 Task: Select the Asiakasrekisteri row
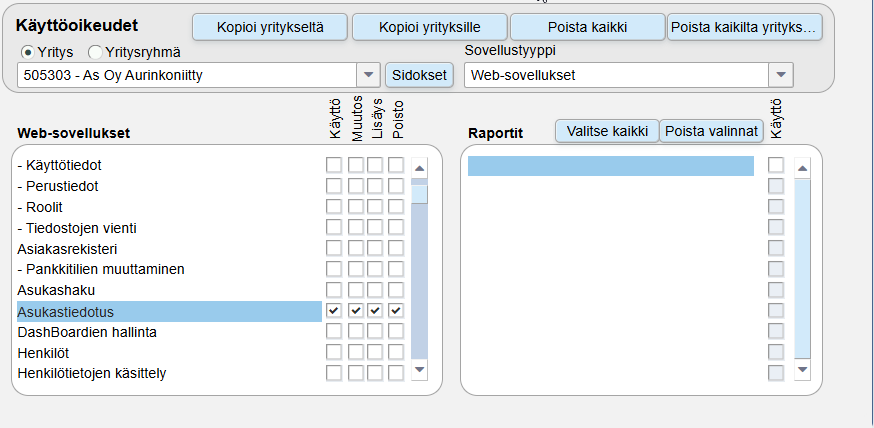169,249
